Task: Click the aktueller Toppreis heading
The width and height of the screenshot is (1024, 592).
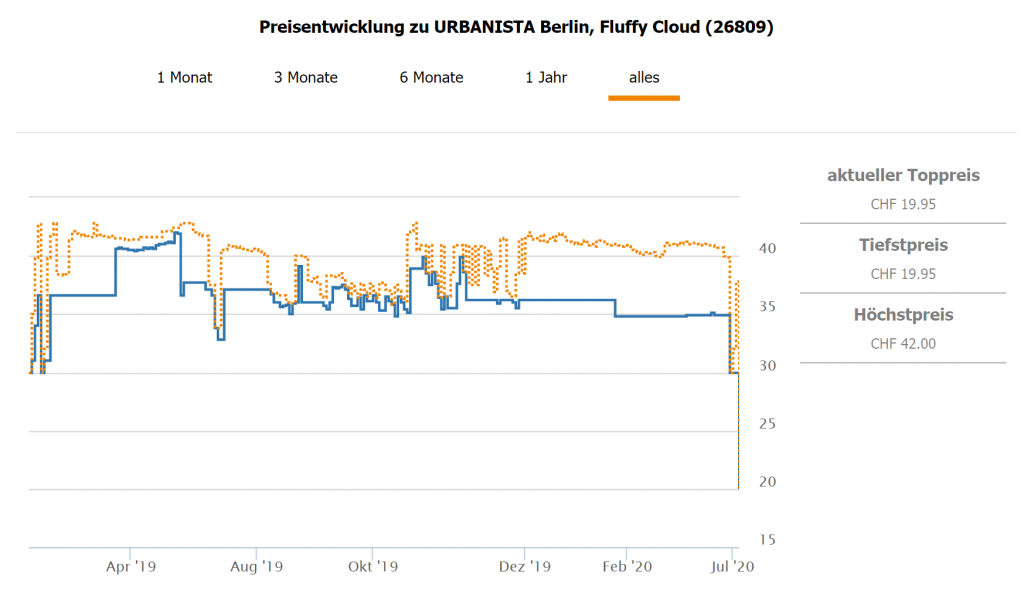Action: pos(903,176)
